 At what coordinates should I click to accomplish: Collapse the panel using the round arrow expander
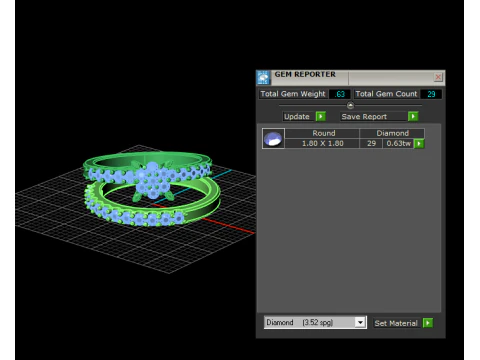(350, 105)
